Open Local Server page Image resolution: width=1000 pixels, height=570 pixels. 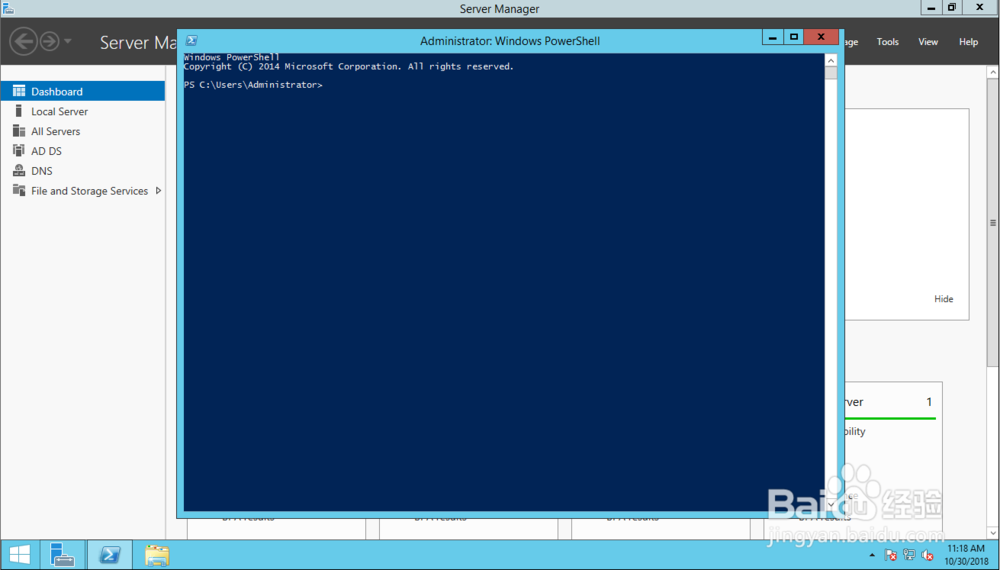click(x=59, y=112)
